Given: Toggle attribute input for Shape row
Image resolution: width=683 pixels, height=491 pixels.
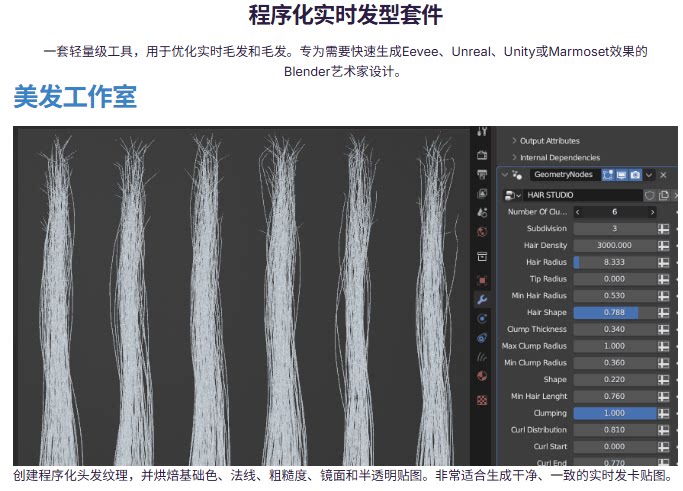Looking at the screenshot, I should click(663, 379).
